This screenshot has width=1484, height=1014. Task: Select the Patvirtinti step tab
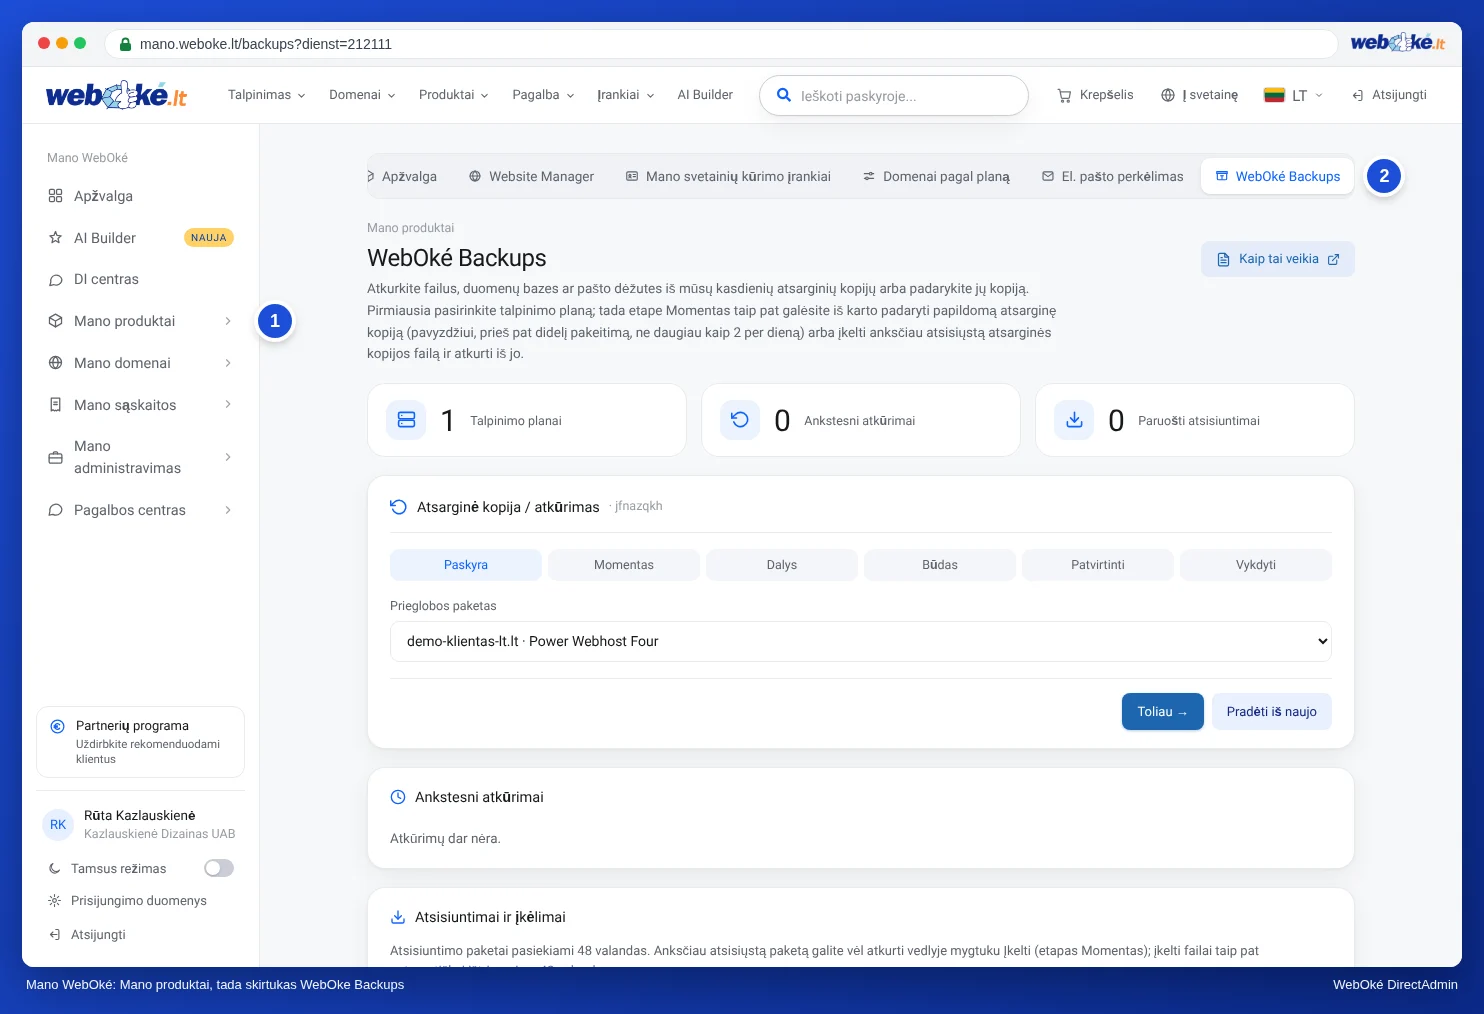click(1098, 565)
